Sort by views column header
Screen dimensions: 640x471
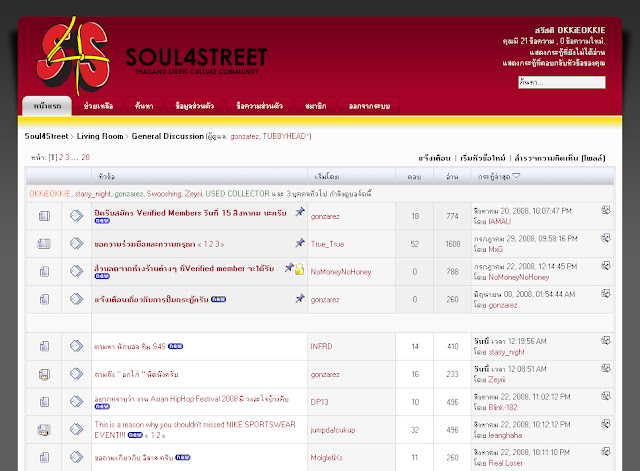[x=452, y=177]
